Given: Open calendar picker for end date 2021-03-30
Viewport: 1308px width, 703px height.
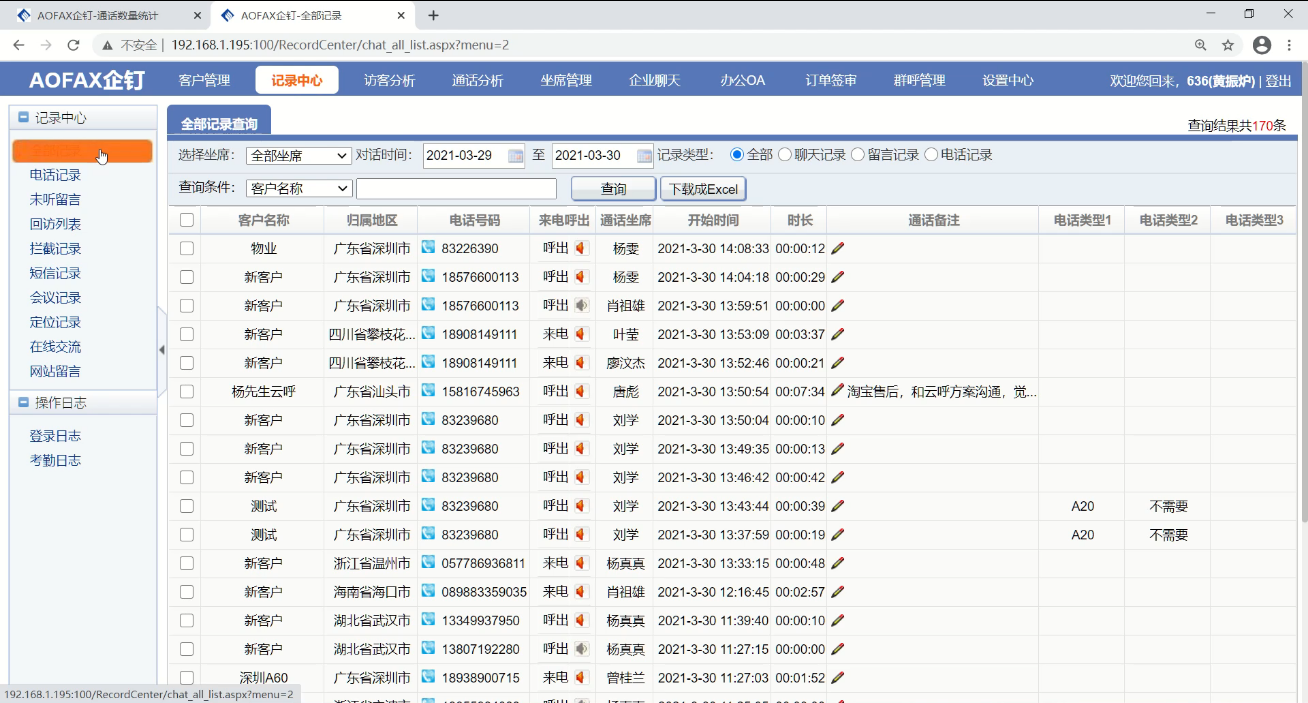Looking at the screenshot, I should point(644,156).
